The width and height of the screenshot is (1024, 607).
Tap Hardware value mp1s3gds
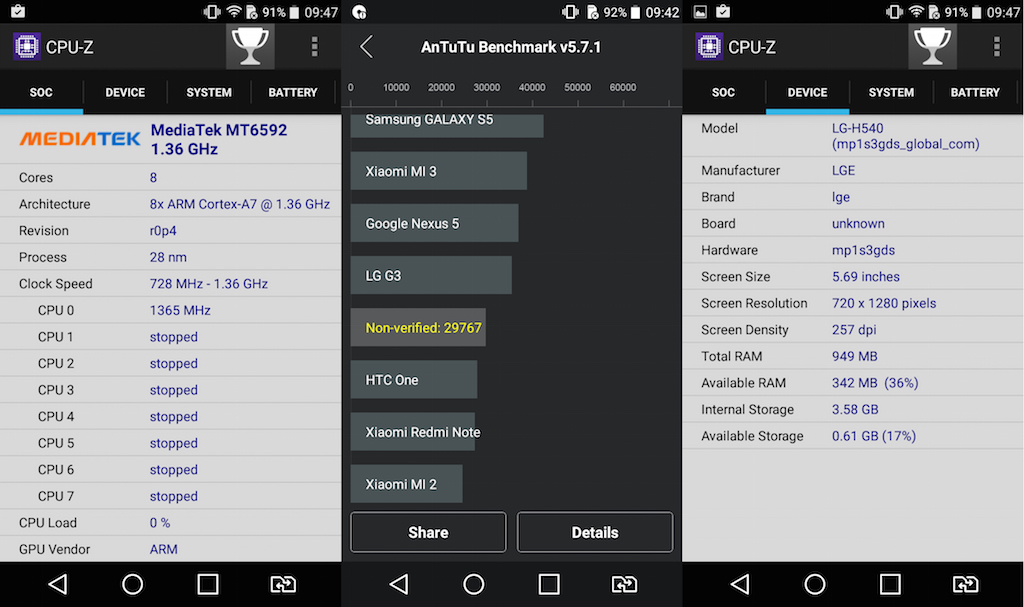tap(863, 250)
